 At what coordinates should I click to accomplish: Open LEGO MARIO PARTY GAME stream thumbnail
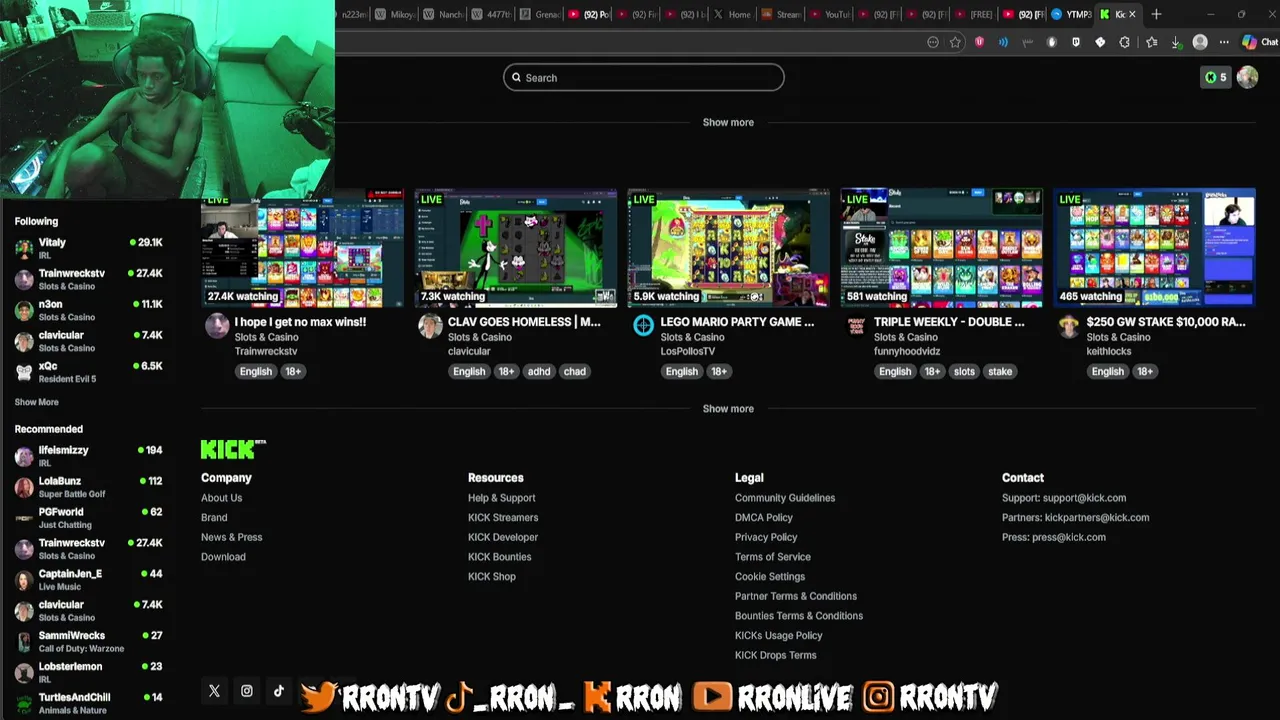click(x=729, y=247)
